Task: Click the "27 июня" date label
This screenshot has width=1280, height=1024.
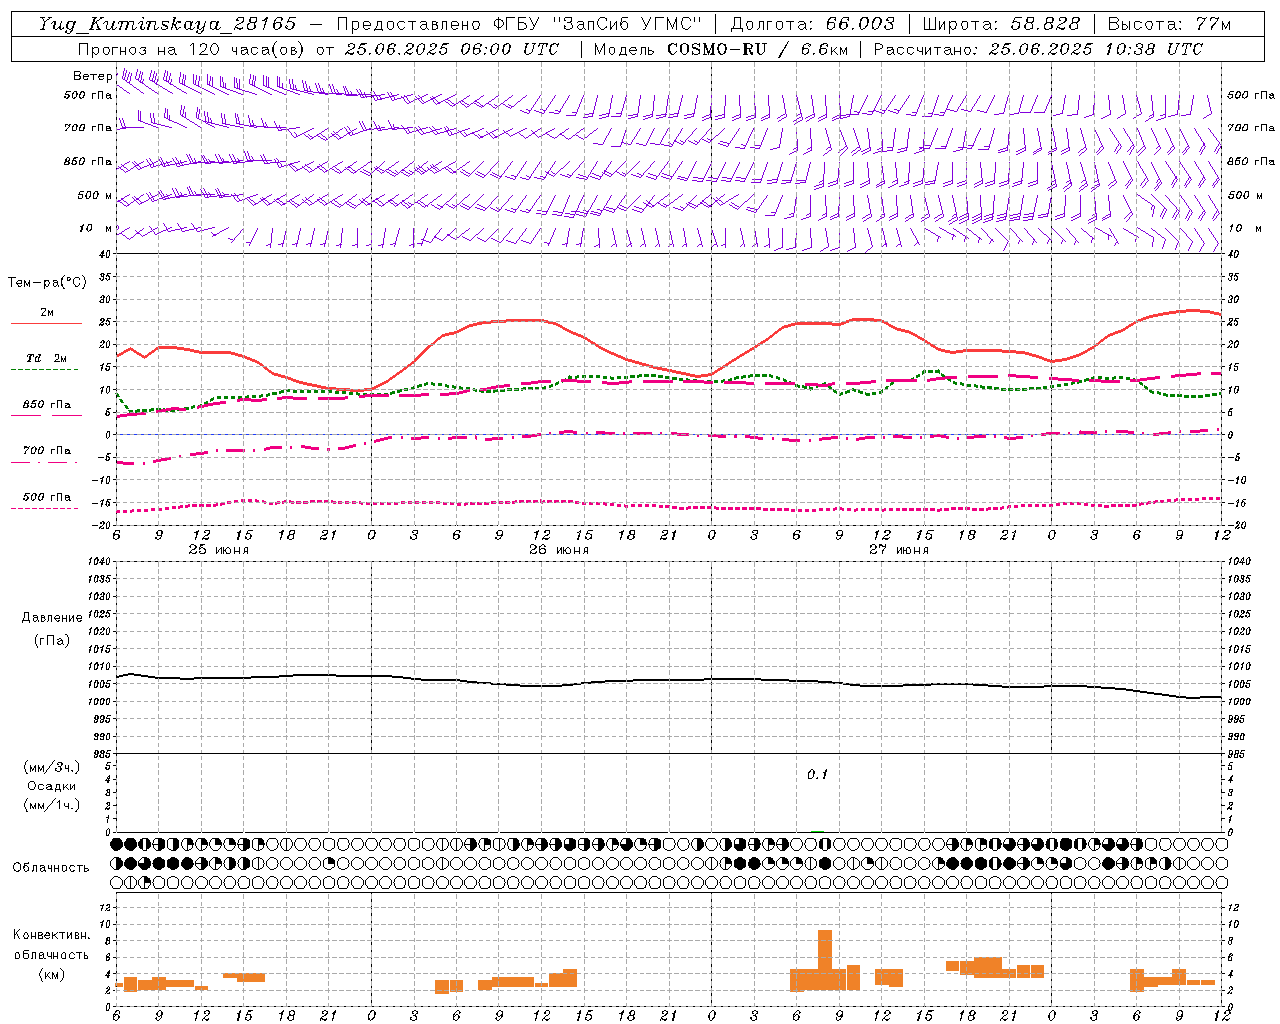Action: coord(899,550)
